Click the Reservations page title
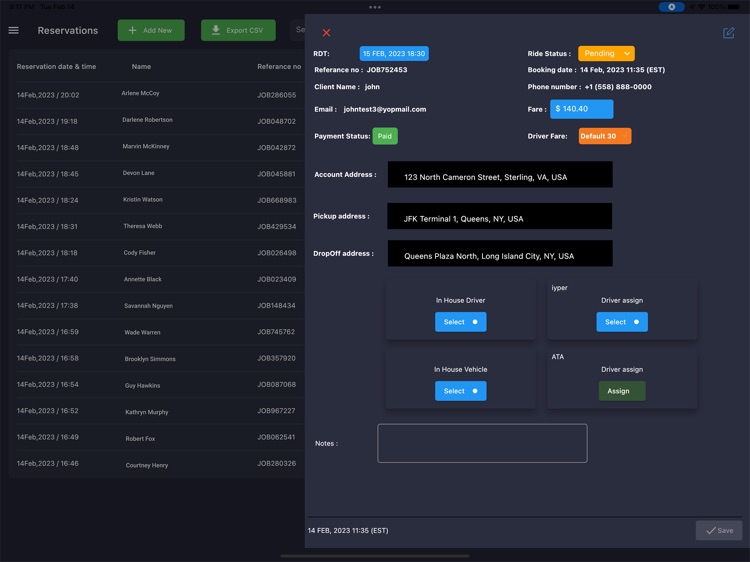The image size is (750, 562). click(x=67, y=30)
